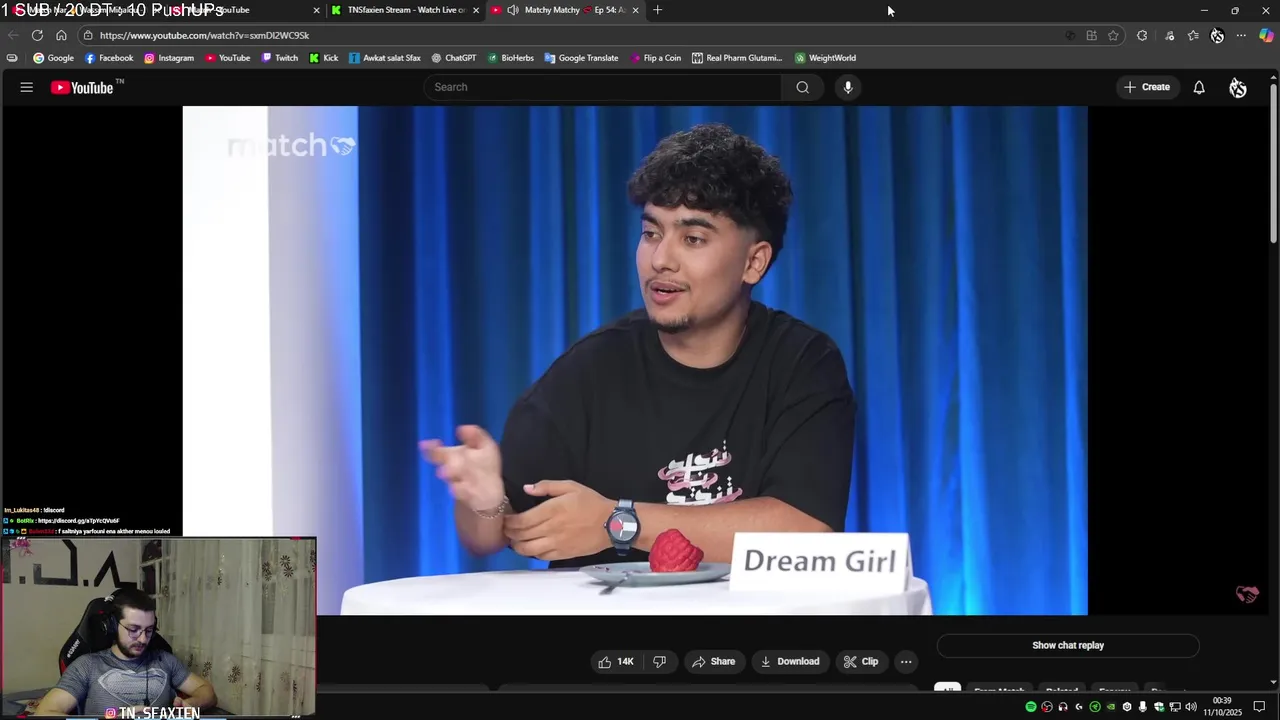Click the video player to pause
Image resolution: width=1280 pixels, height=720 pixels.
coord(635,360)
